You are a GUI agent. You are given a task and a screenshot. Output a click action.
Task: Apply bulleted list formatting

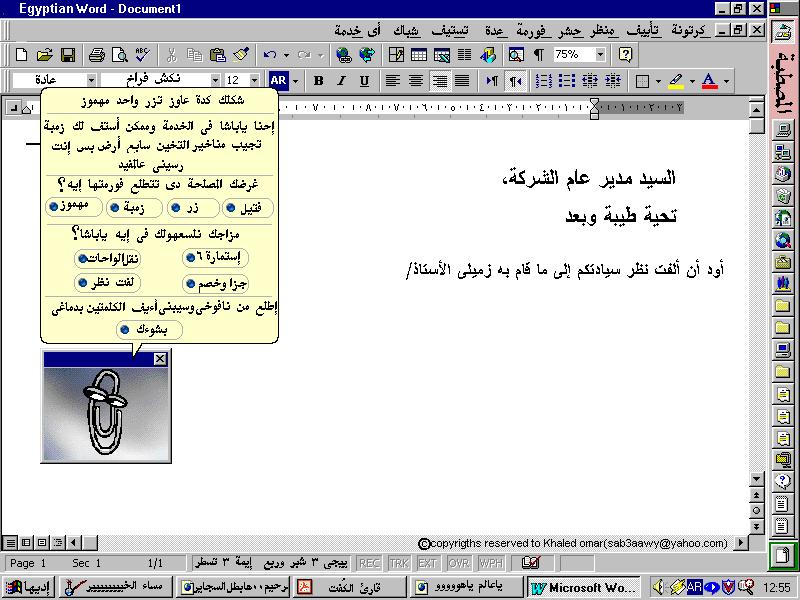pos(567,81)
